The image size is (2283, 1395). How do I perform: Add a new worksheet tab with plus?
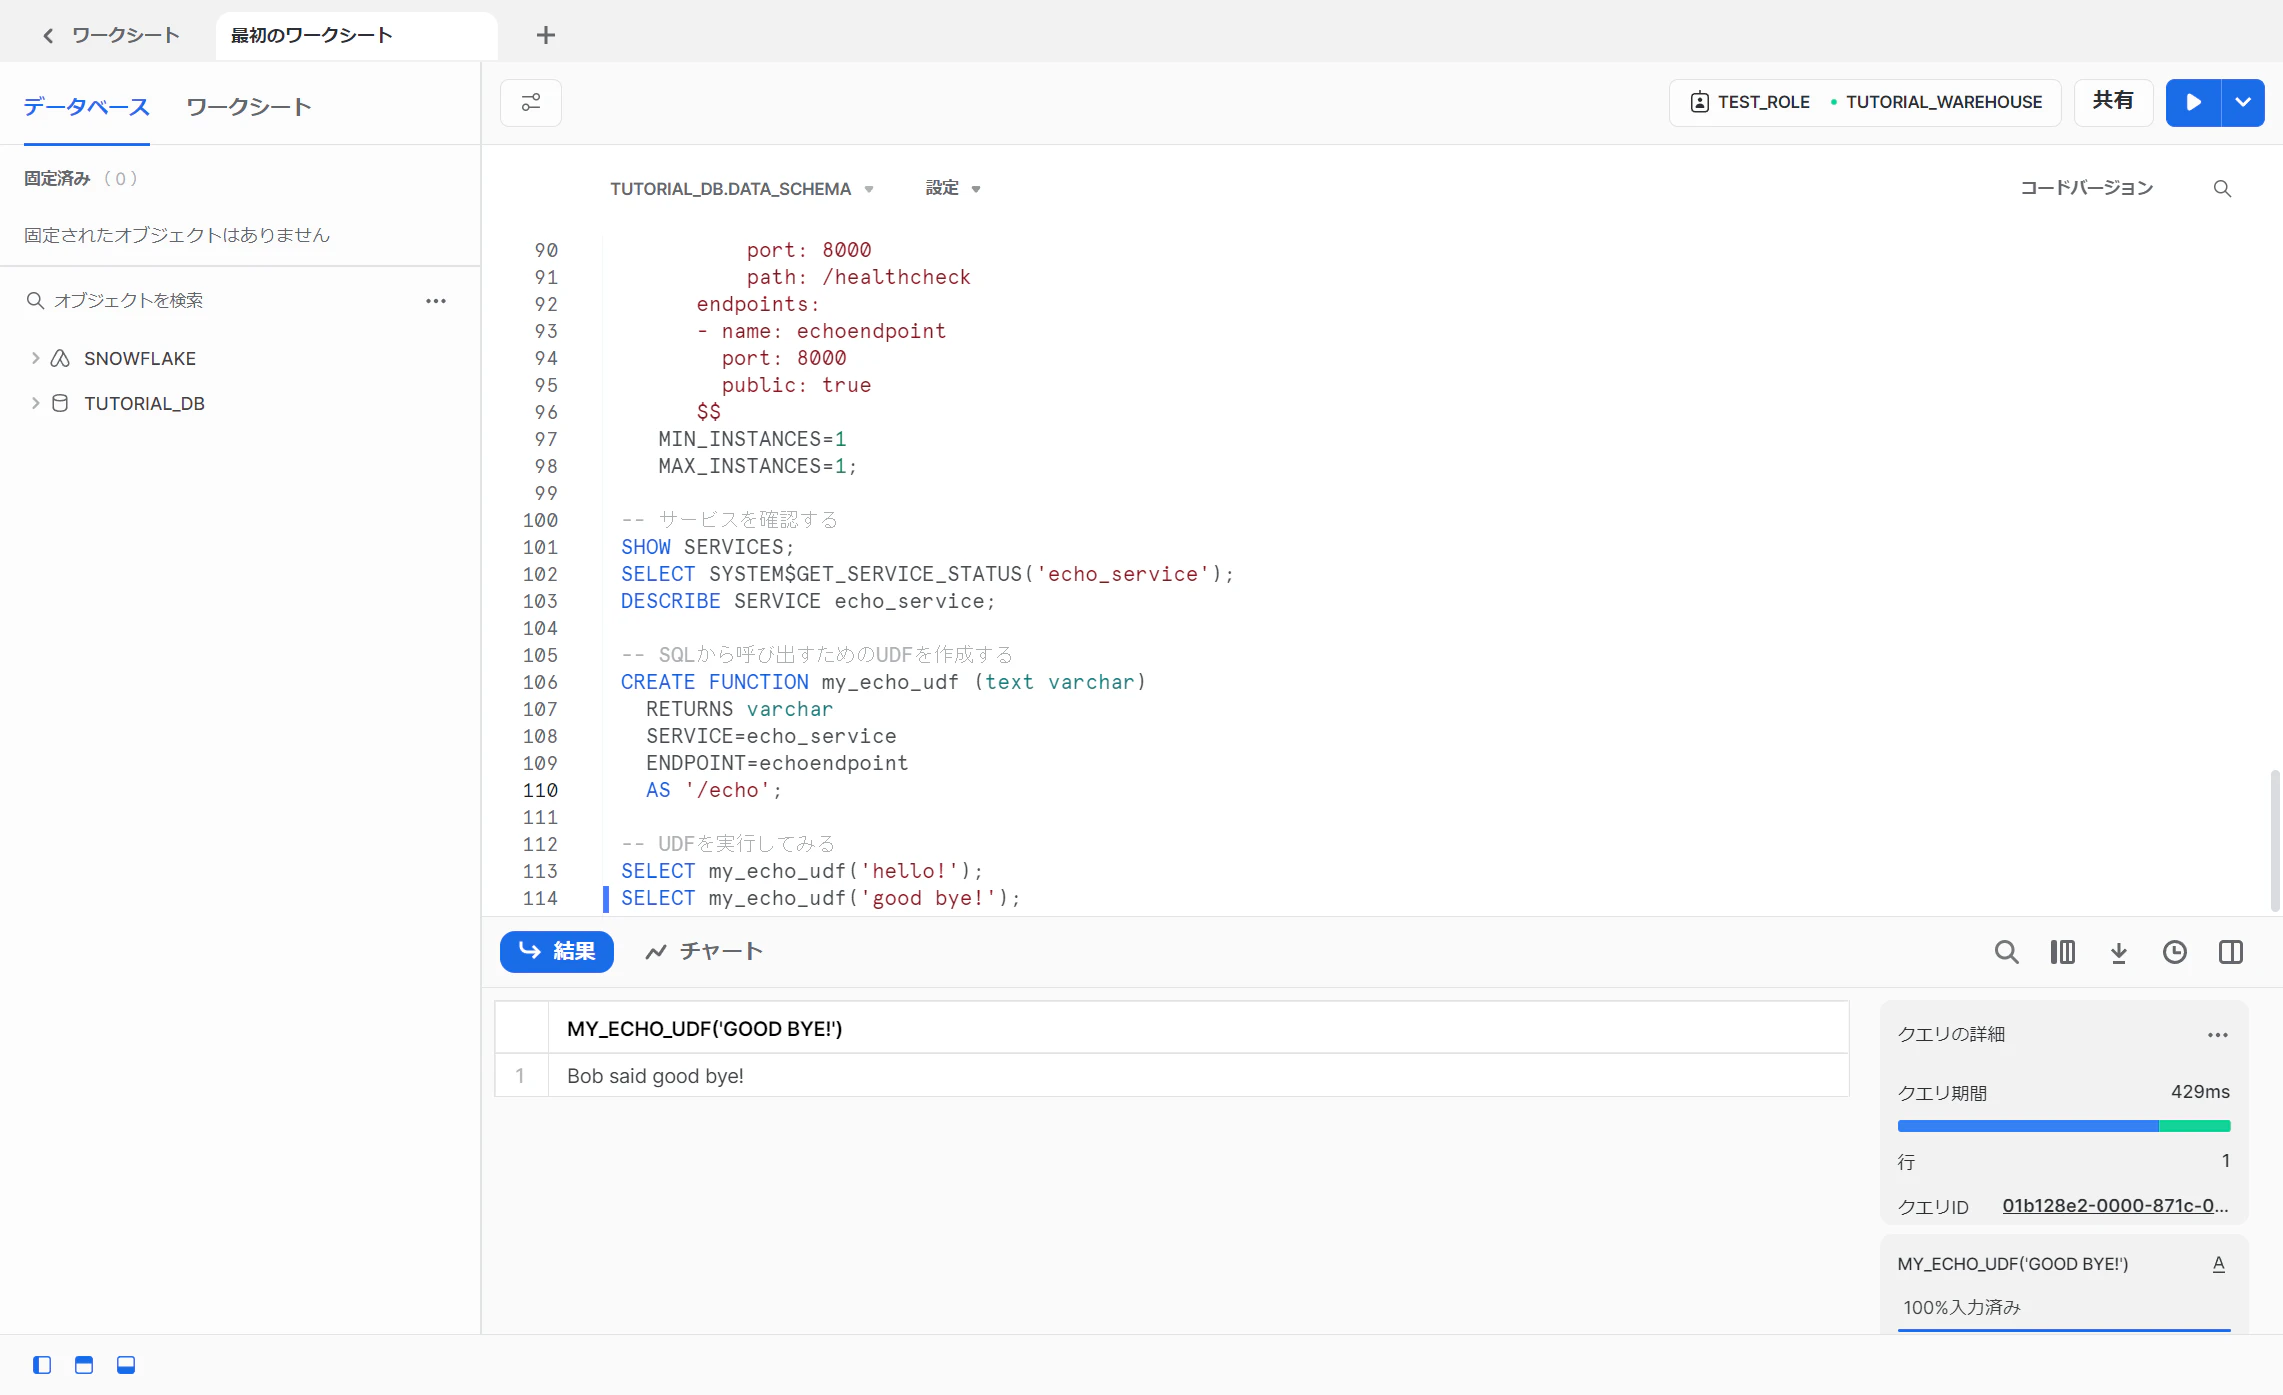(546, 36)
